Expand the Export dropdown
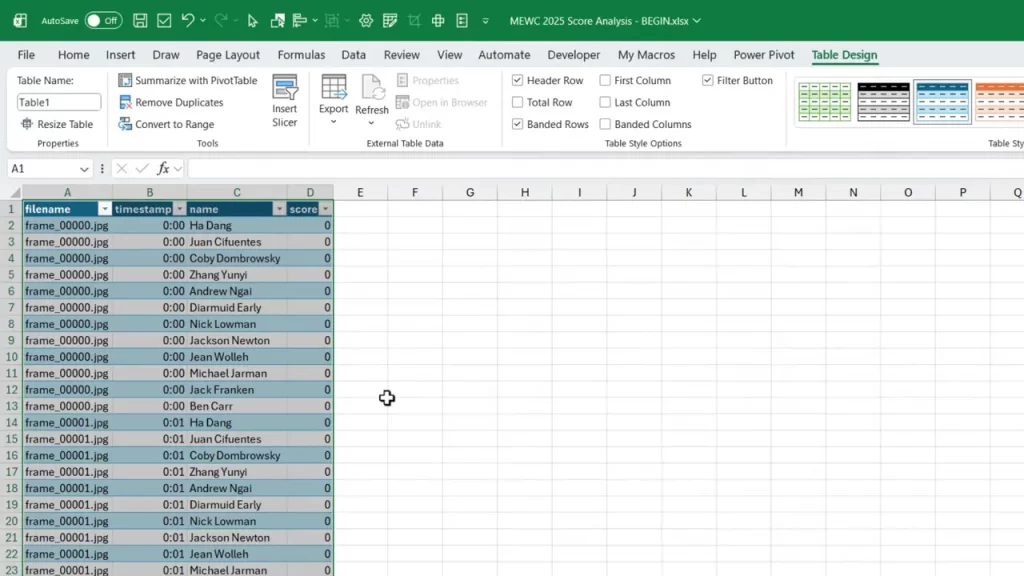 [x=333, y=122]
